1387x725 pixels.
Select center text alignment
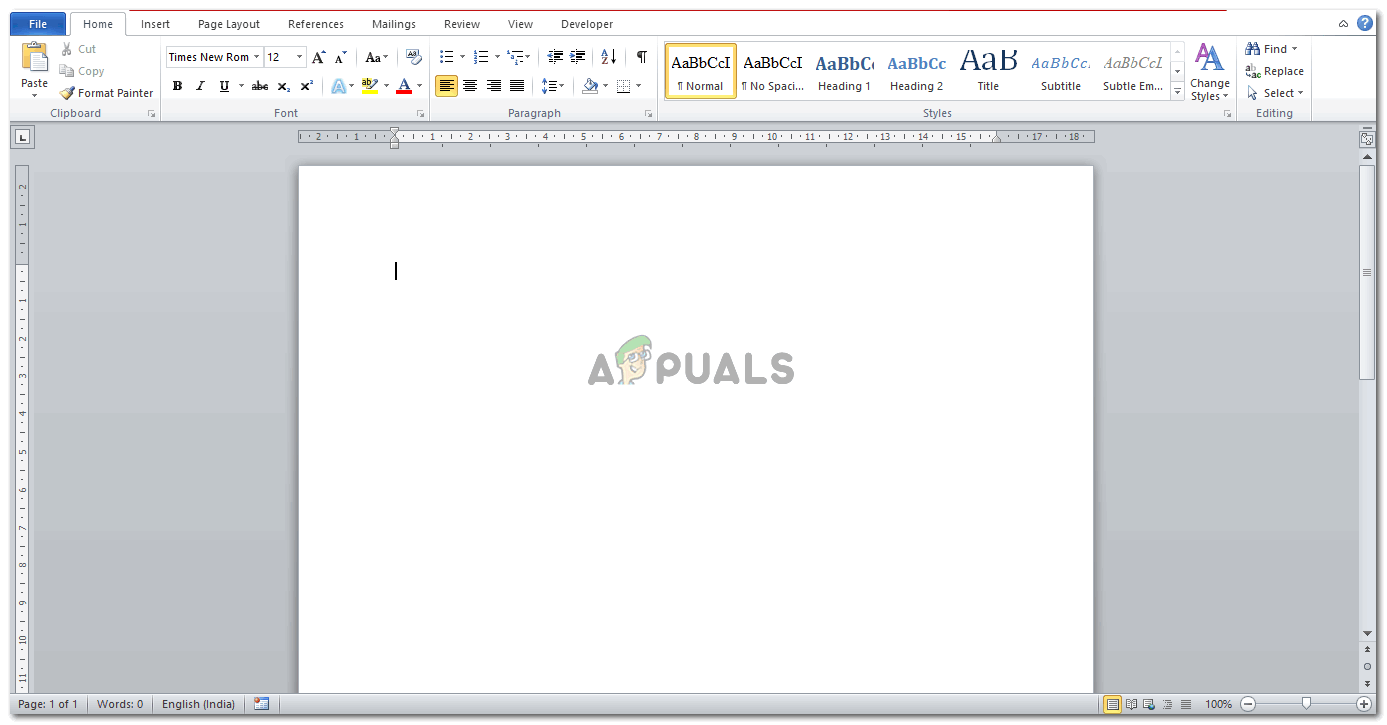pos(470,86)
